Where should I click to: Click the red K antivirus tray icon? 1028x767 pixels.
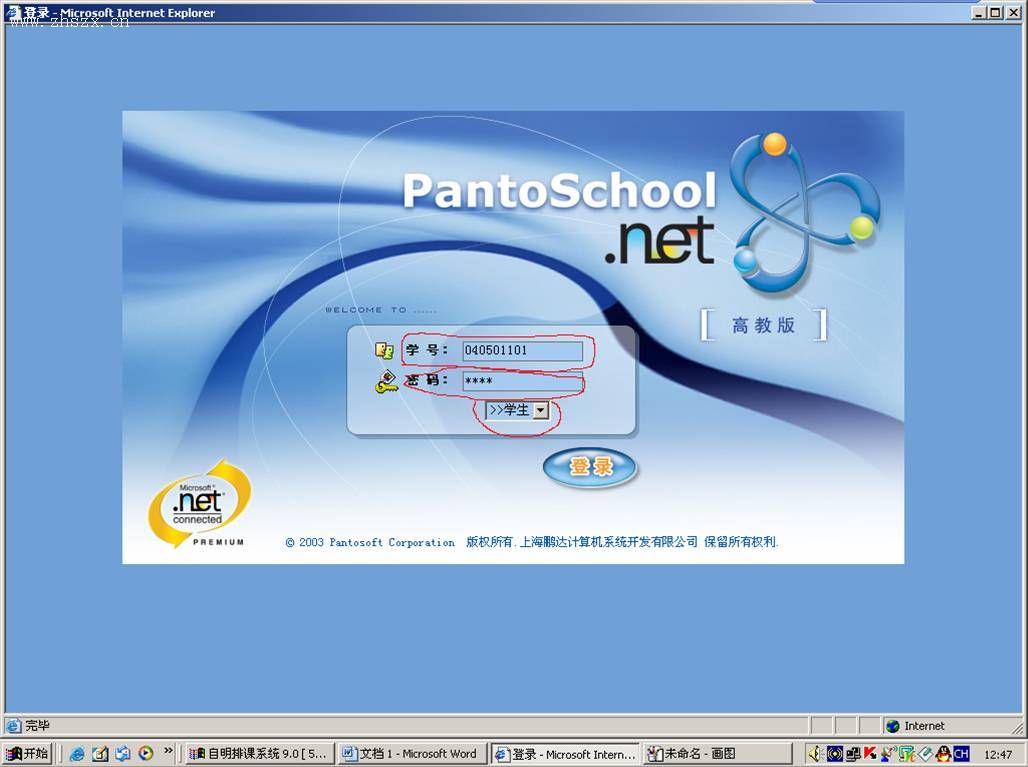click(x=870, y=754)
